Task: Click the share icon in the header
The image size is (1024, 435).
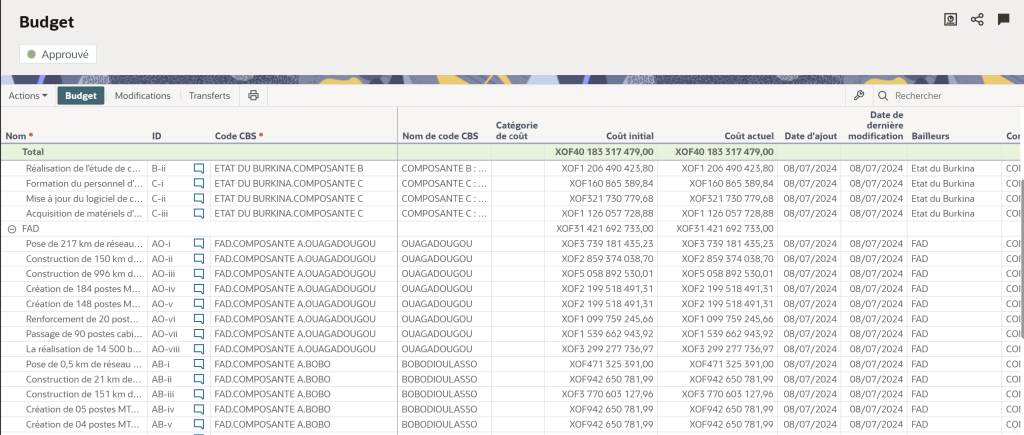Action: pyautogui.click(x=977, y=19)
